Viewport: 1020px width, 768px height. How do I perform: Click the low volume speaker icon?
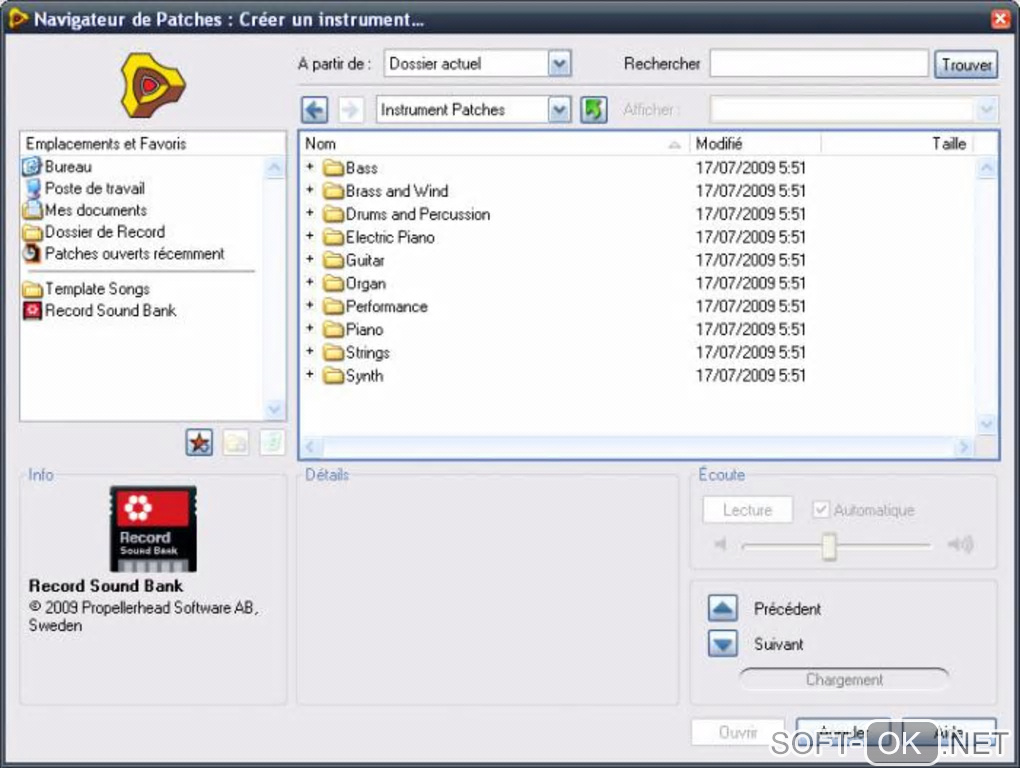pos(720,544)
